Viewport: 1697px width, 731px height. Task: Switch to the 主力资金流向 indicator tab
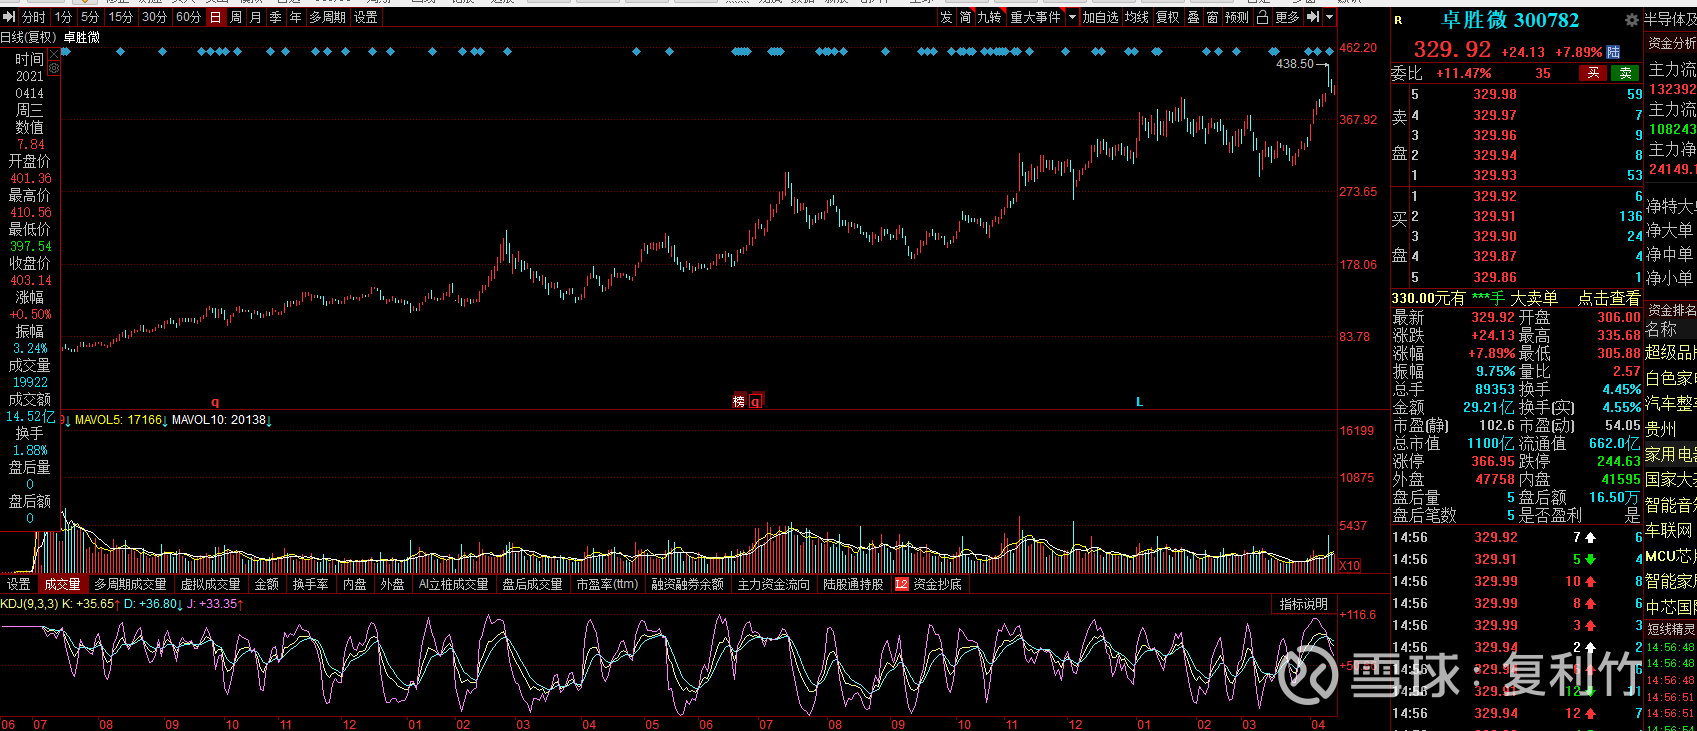(x=774, y=584)
